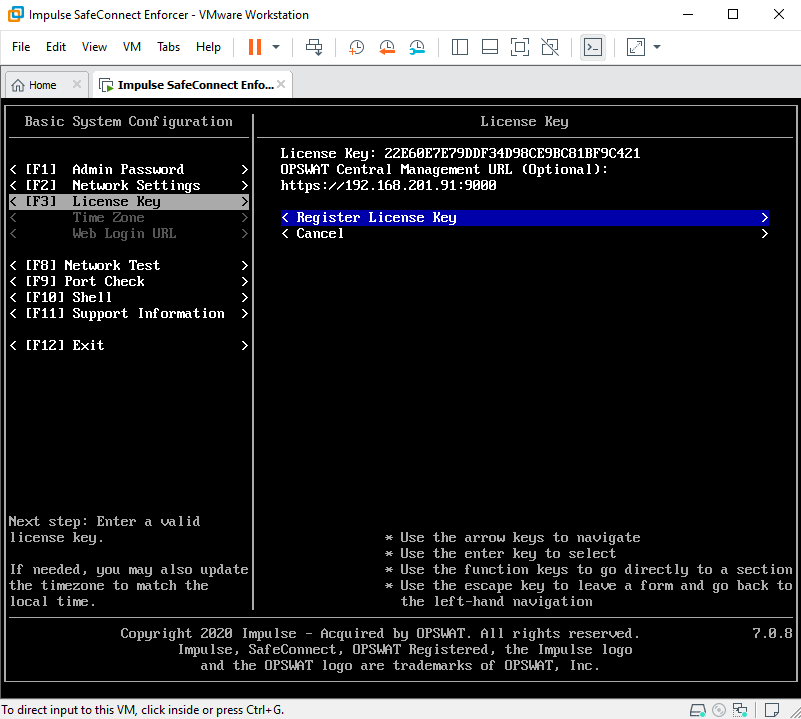The height and width of the screenshot is (719, 801).
Task: Close the Home tab
Action: click(77, 84)
